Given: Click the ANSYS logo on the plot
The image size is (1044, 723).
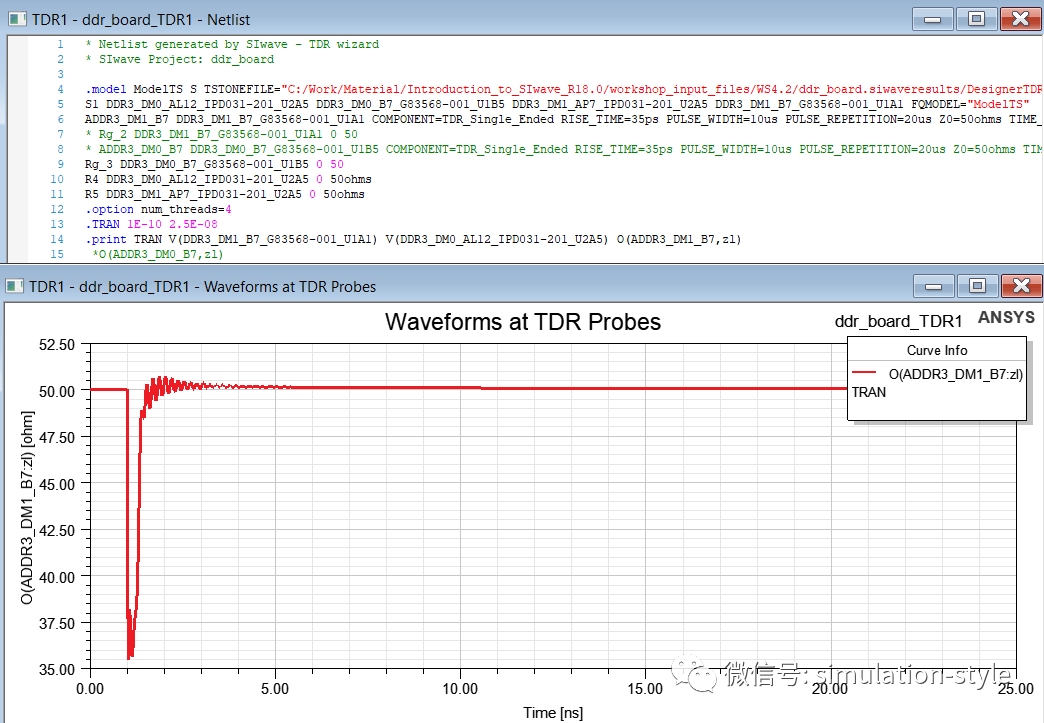Looking at the screenshot, I should 1006,318.
